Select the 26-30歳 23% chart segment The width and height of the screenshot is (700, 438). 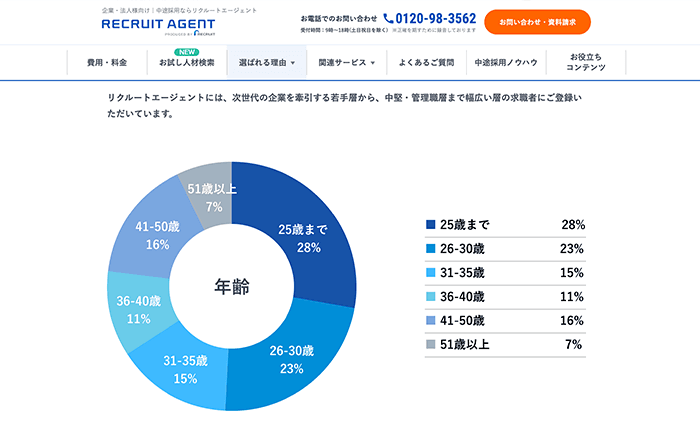point(292,358)
